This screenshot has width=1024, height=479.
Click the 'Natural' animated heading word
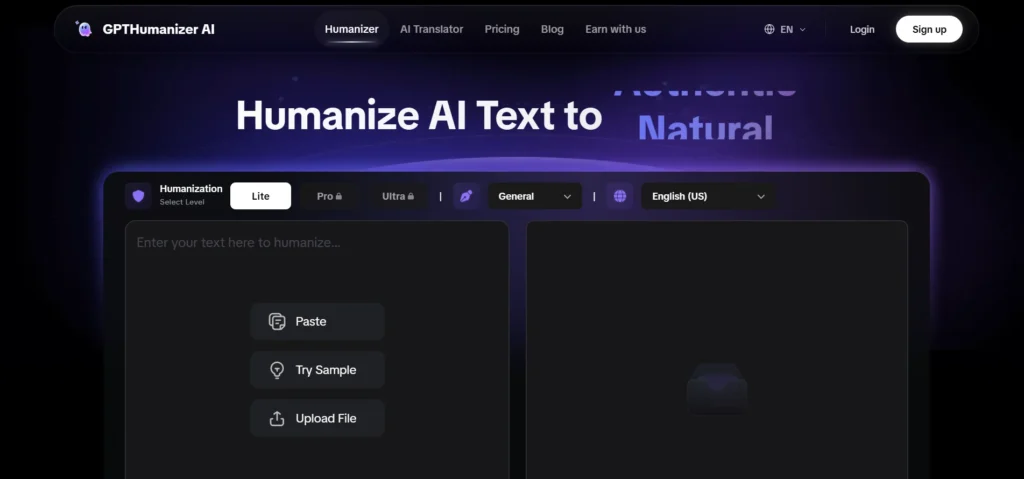coord(705,128)
